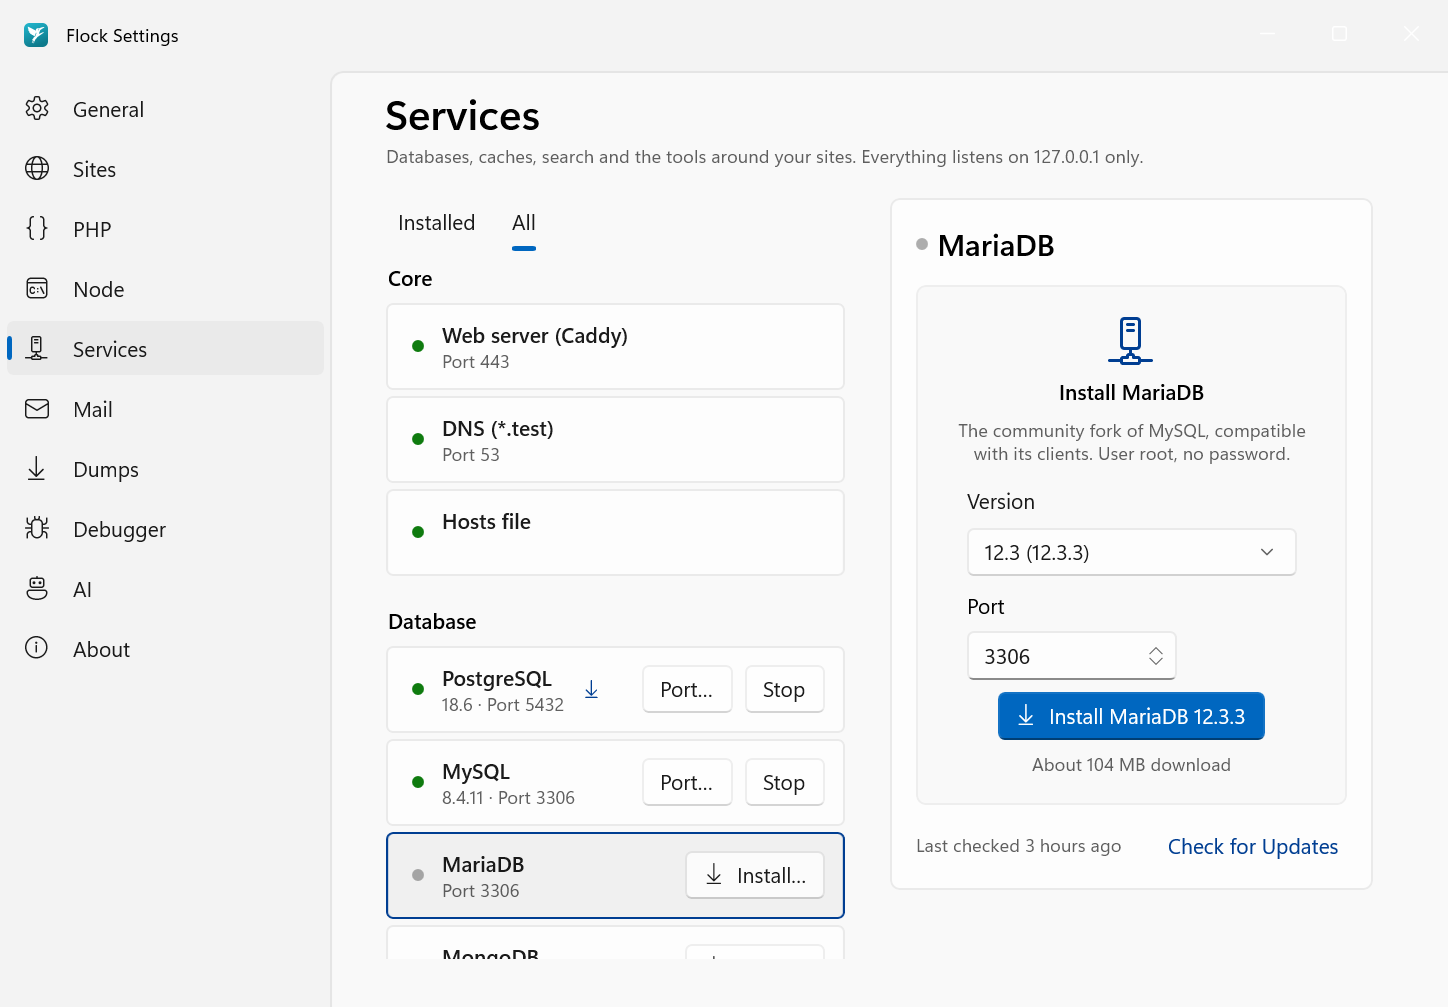Open the AI robot icon
This screenshot has width=1448, height=1007.
[x=37, y=589]
